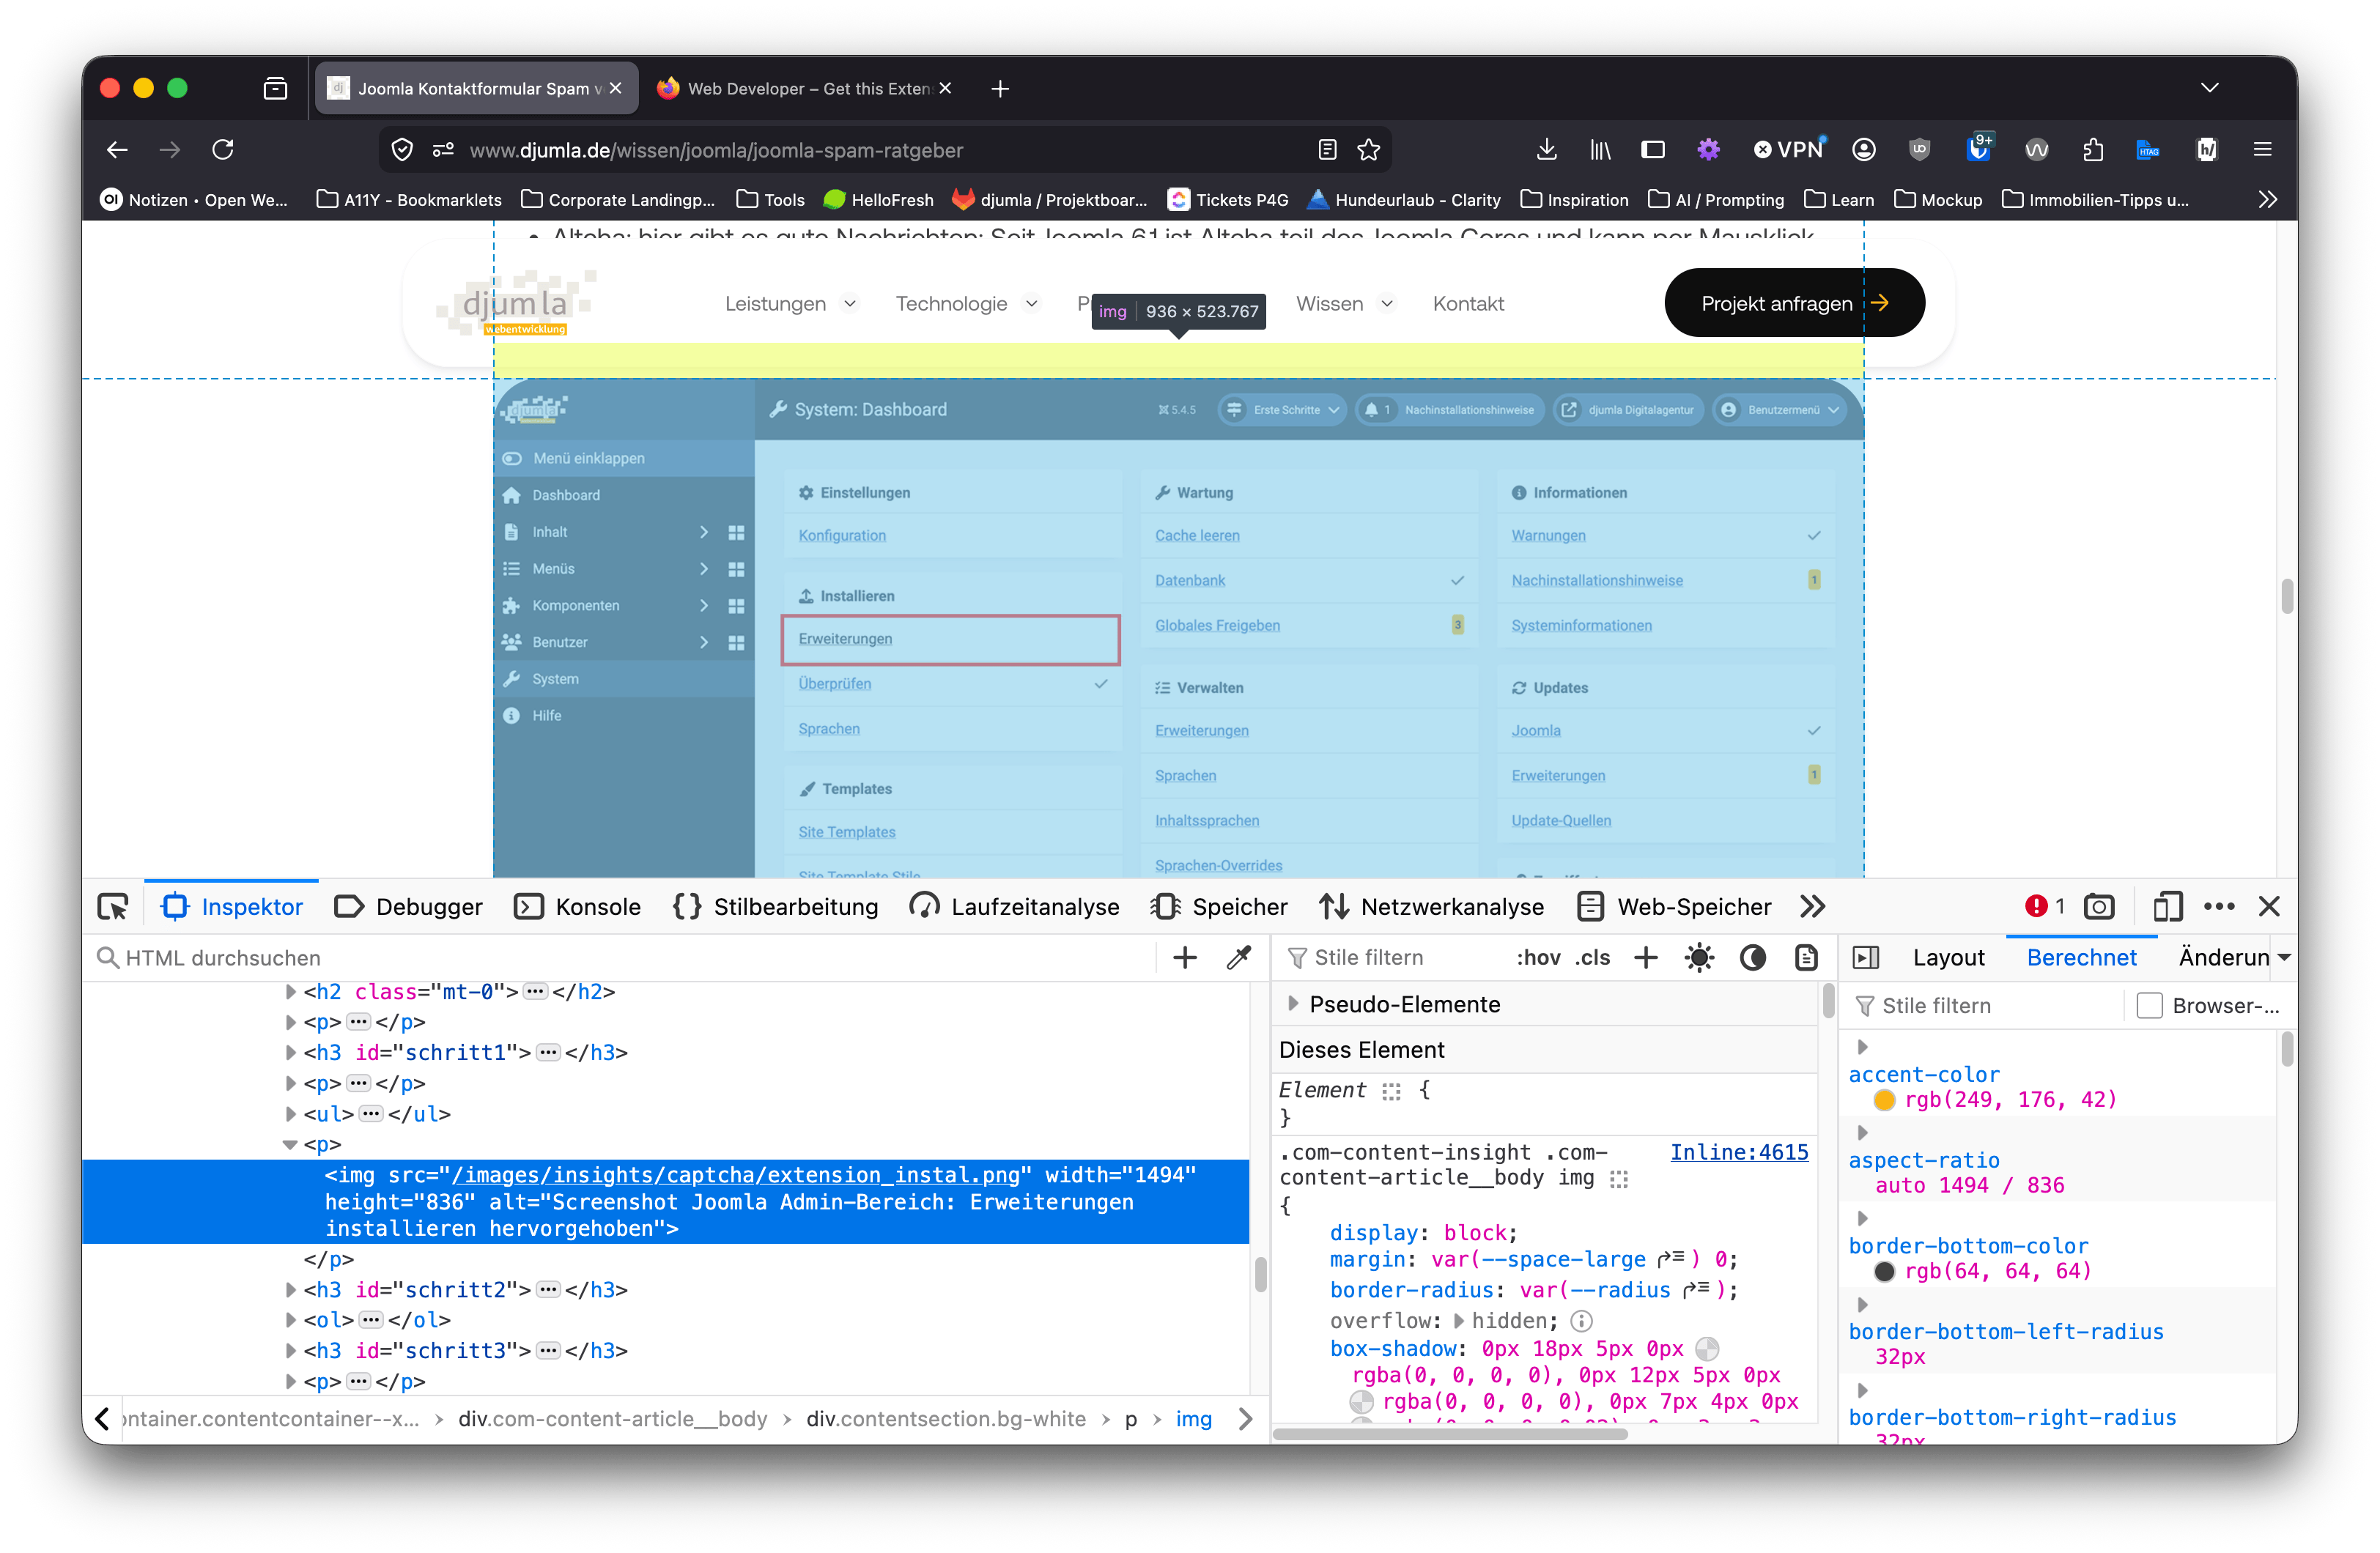Screen dimensions: 2380x1553
Task: Toggle dark color scheme simulation
Action: click(1752, 957)
